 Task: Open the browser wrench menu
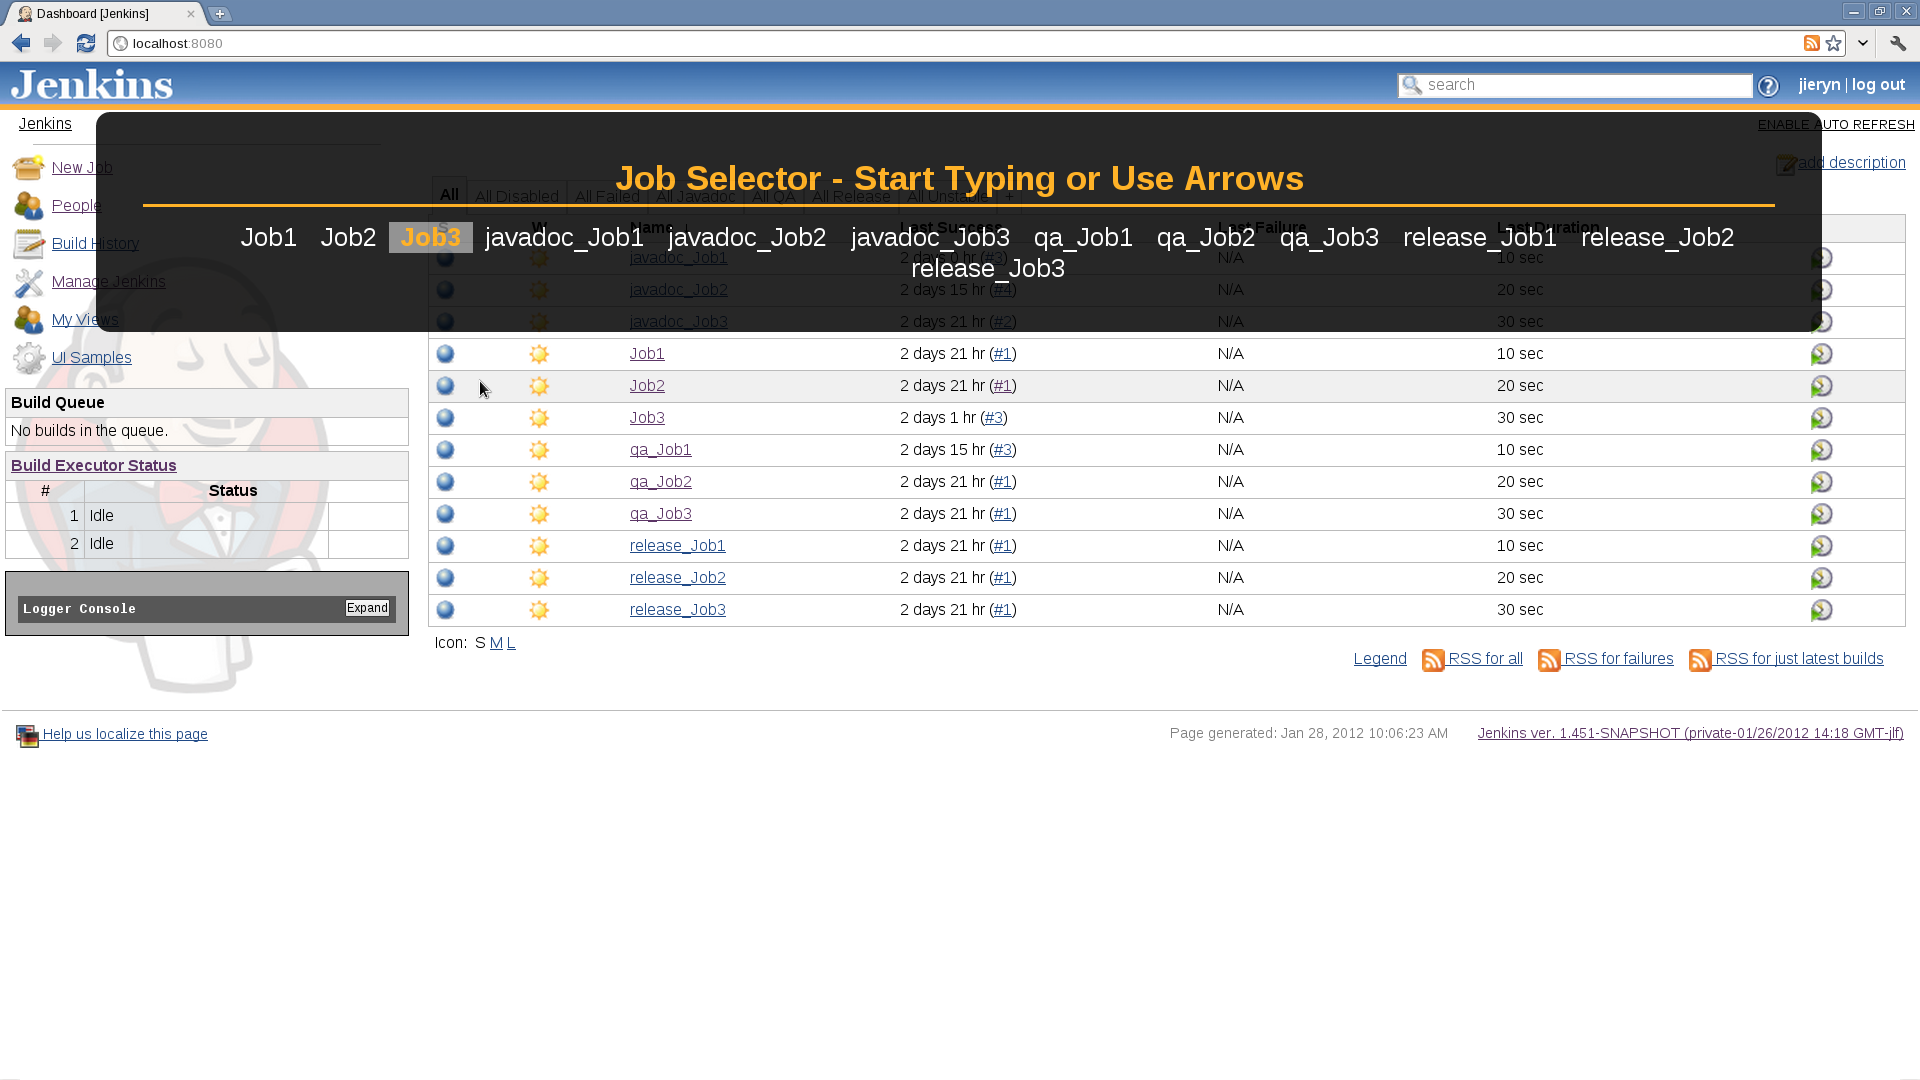pos(1897,43)
